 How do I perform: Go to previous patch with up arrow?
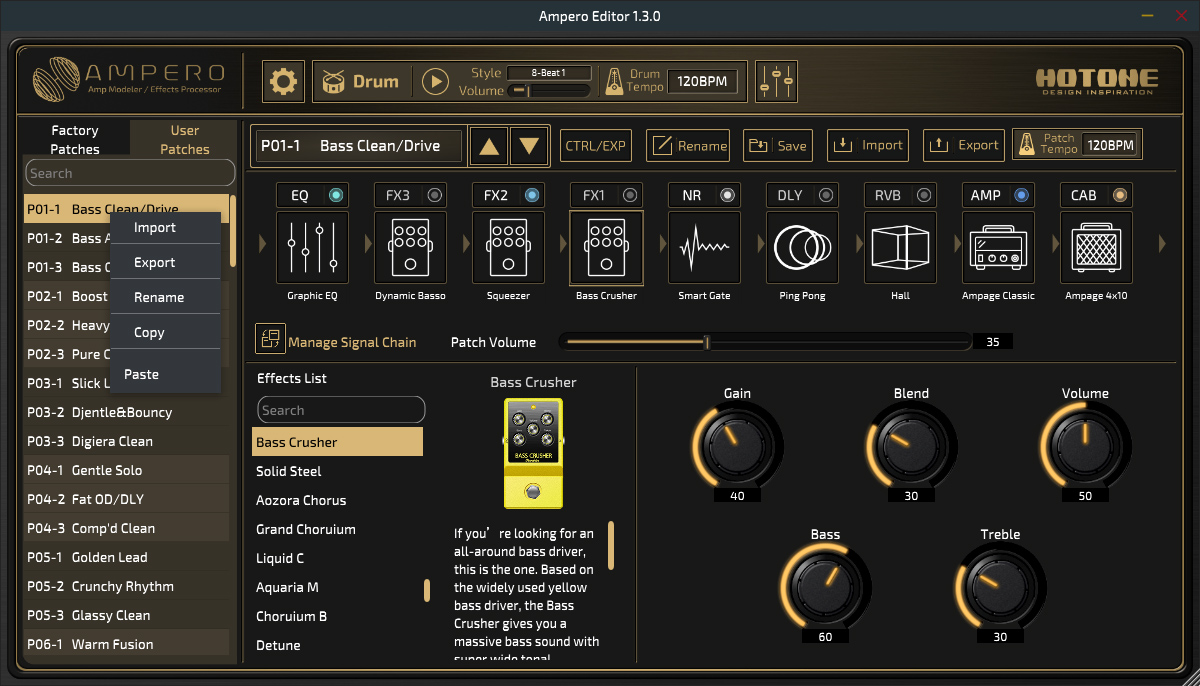click(x=489, y=146)
